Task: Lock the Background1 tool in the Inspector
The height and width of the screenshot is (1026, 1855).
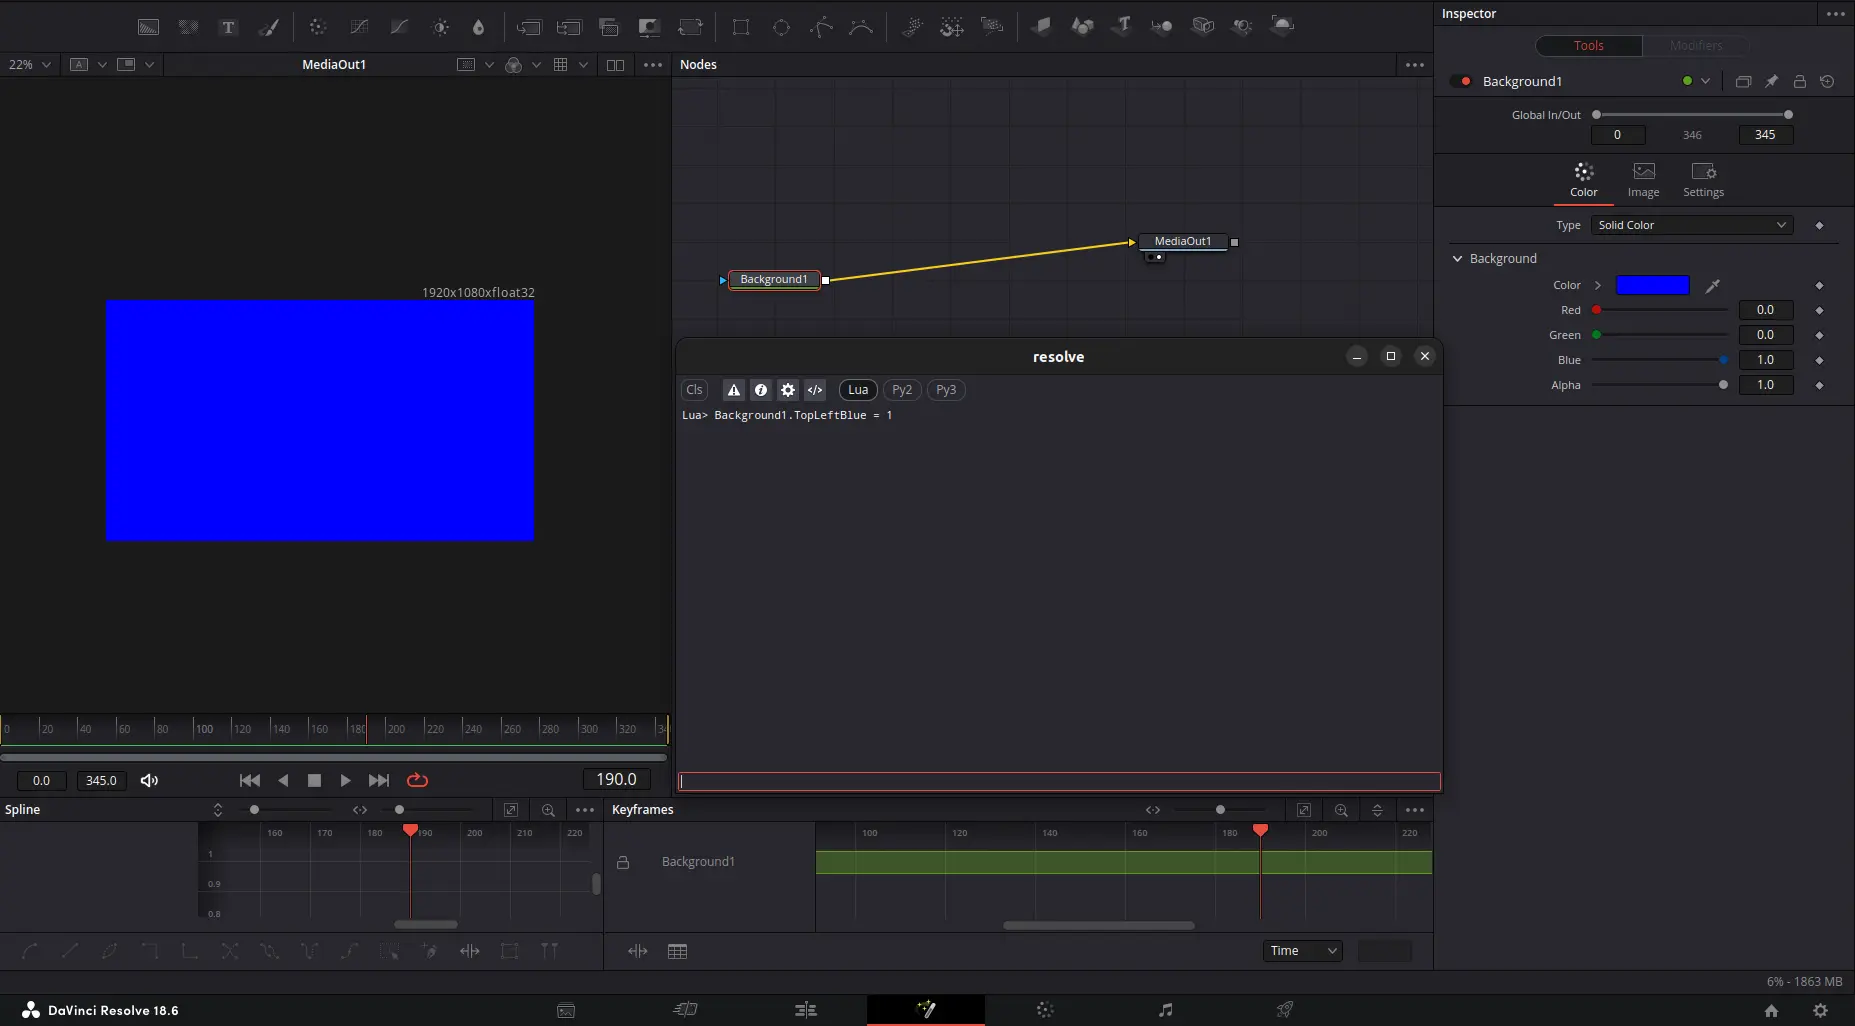Action: (1799, 81)
